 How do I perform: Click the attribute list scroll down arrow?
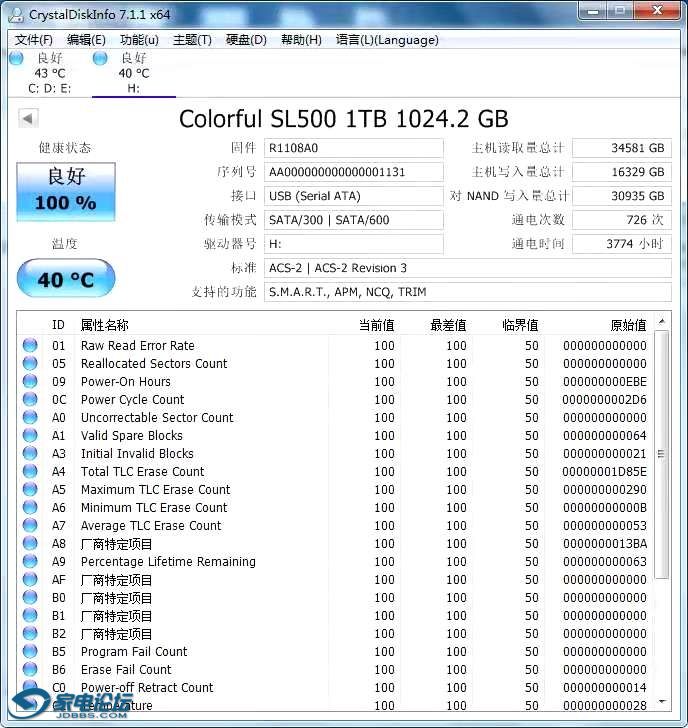pos(662,702)
